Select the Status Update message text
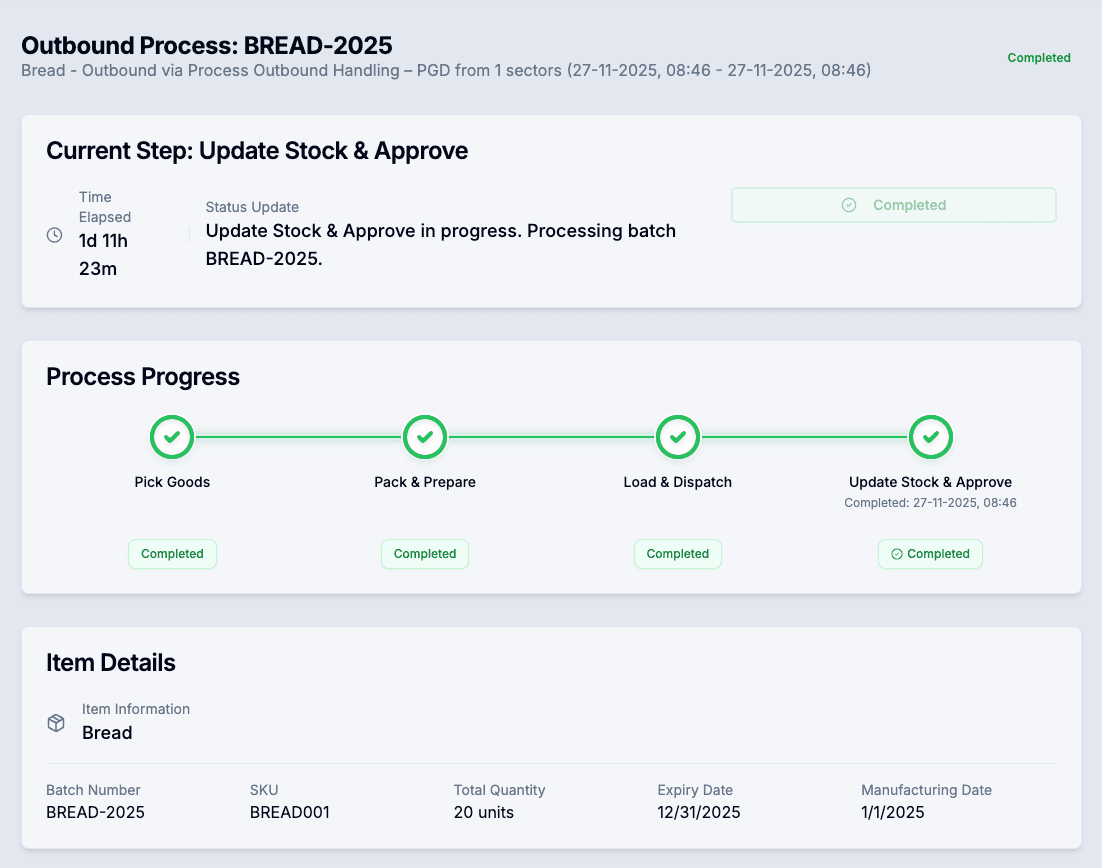1102x868 pixels. (x=440, y=244)
